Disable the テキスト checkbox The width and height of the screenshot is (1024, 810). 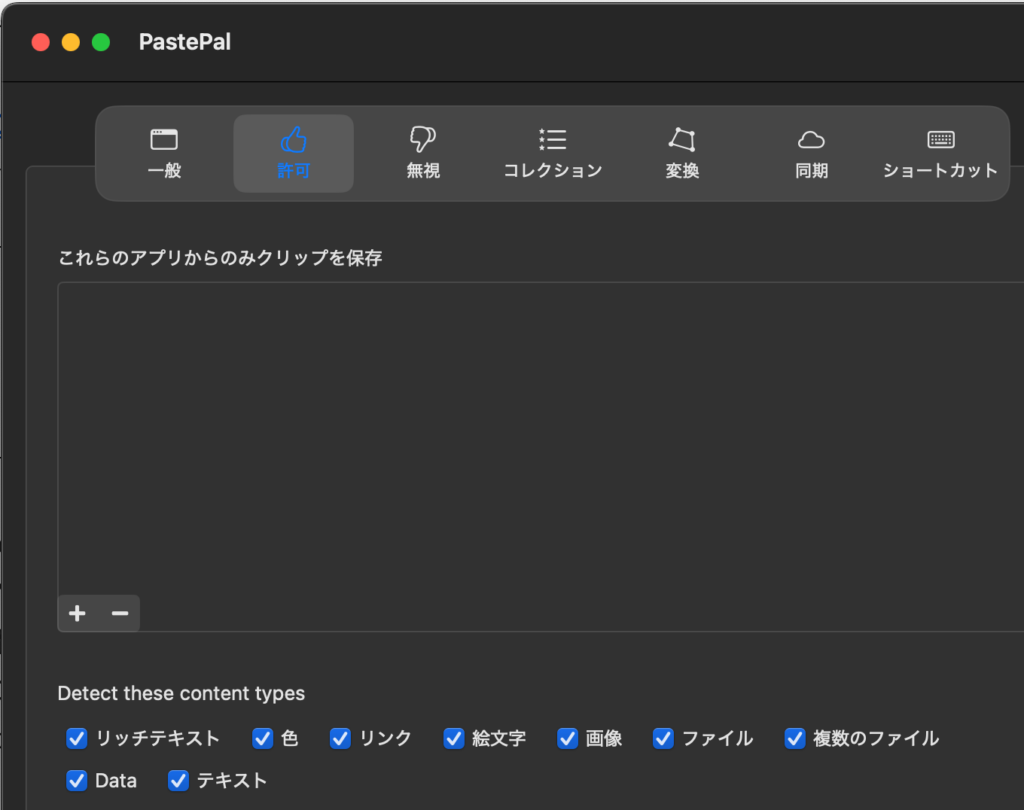[179, 780]
